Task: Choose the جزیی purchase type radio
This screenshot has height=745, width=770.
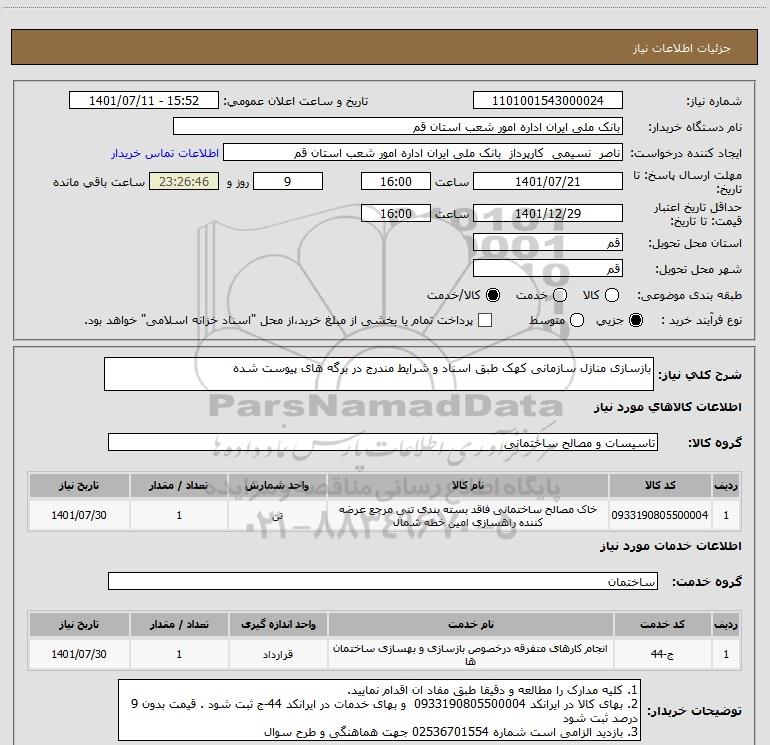Action: click(636, 320)
